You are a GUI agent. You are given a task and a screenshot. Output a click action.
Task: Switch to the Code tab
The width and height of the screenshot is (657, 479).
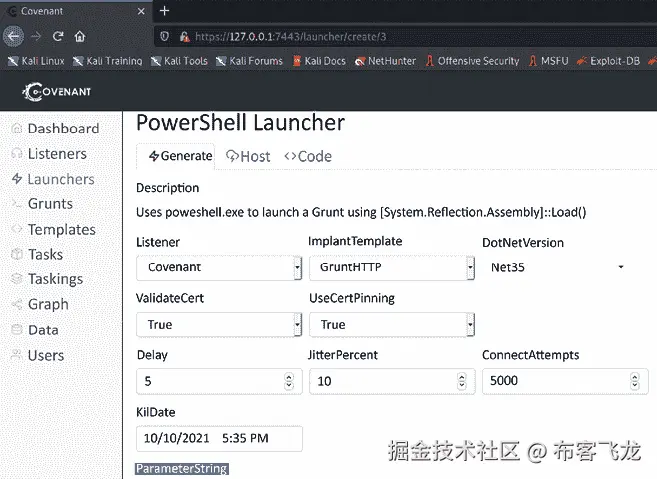[308, 156]
